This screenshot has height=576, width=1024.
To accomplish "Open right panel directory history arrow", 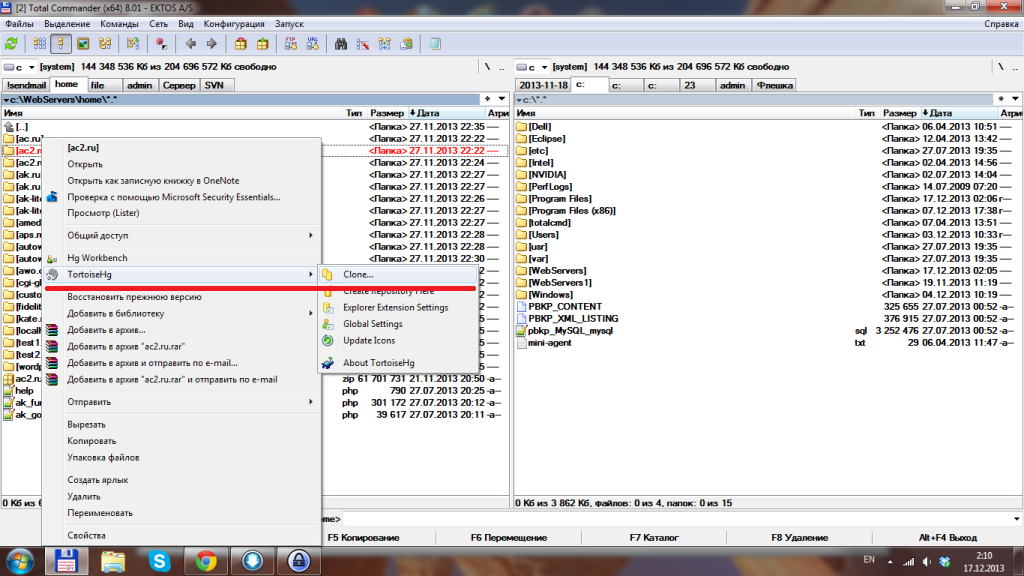I will 1015,99.
